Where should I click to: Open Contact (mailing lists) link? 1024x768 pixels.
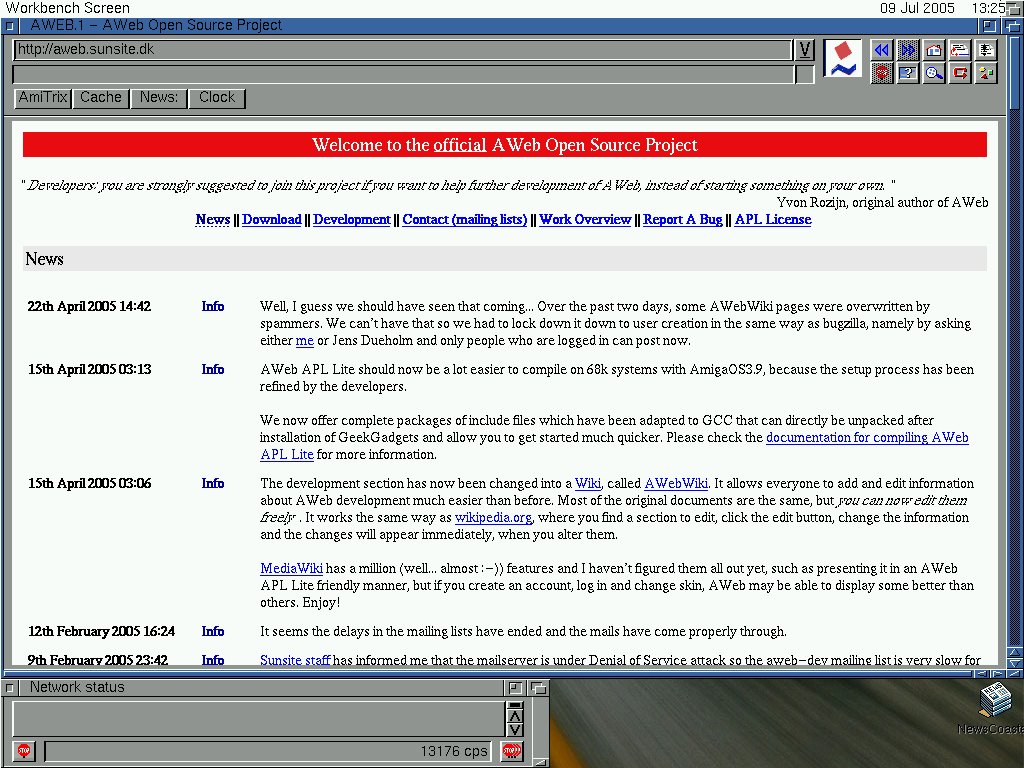464,219
